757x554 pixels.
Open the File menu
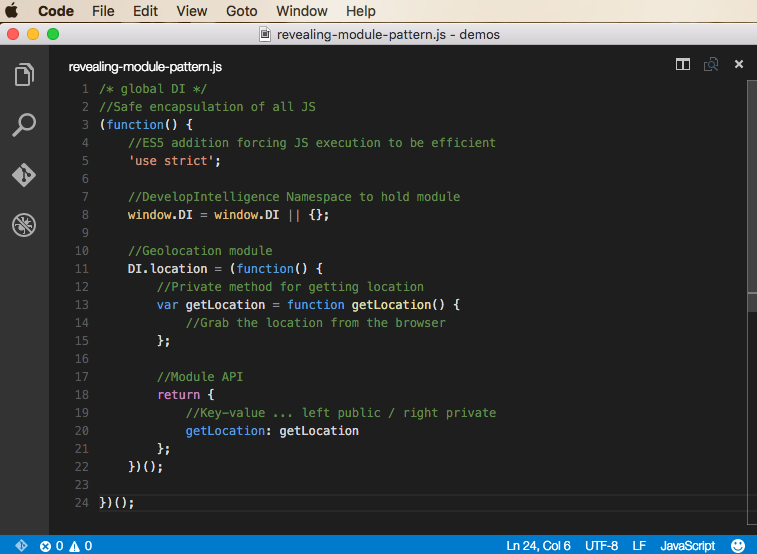(103, 11)
